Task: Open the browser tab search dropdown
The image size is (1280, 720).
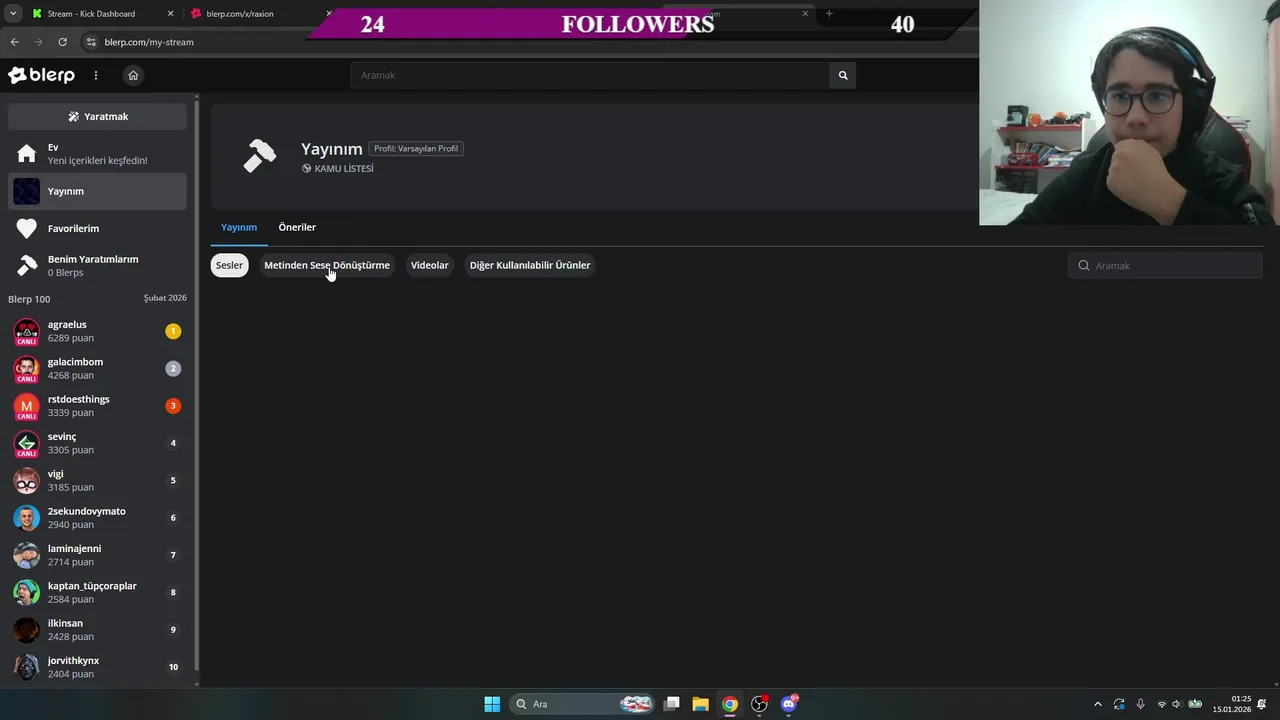Action: point(12,14)
